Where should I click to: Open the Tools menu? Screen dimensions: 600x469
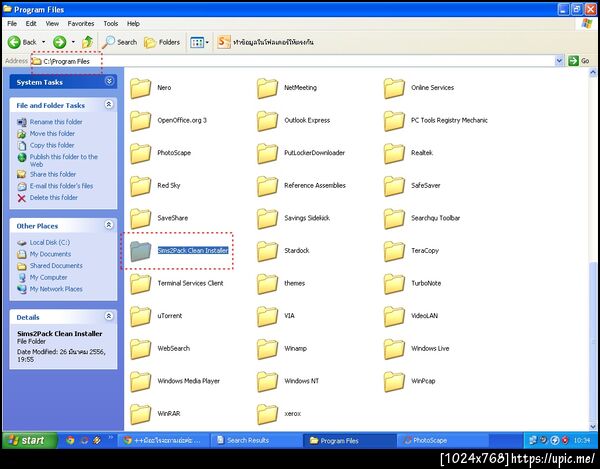point(111,24)
